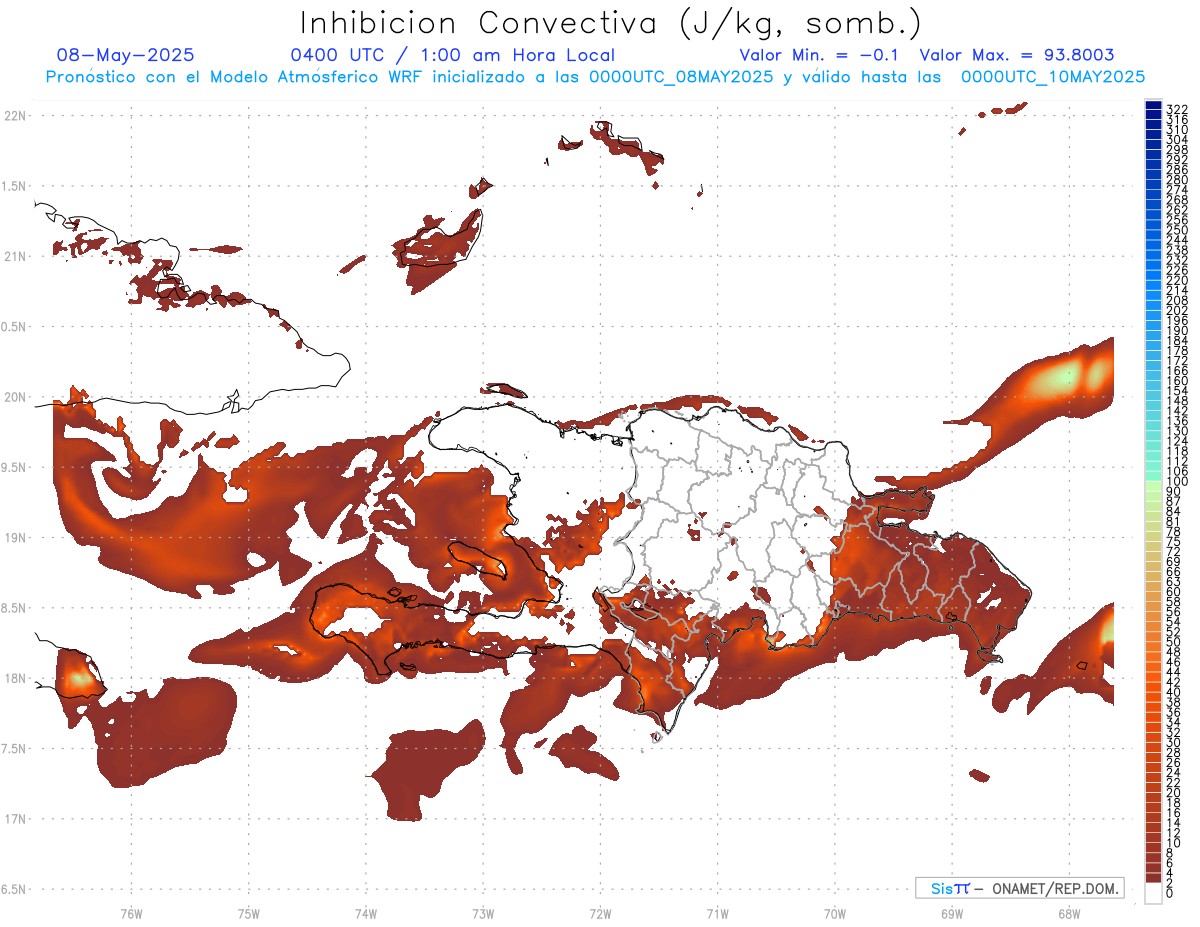Click the 'Valor Min. = -0.1' readout

pyautogui.click(x=821, y=55)
